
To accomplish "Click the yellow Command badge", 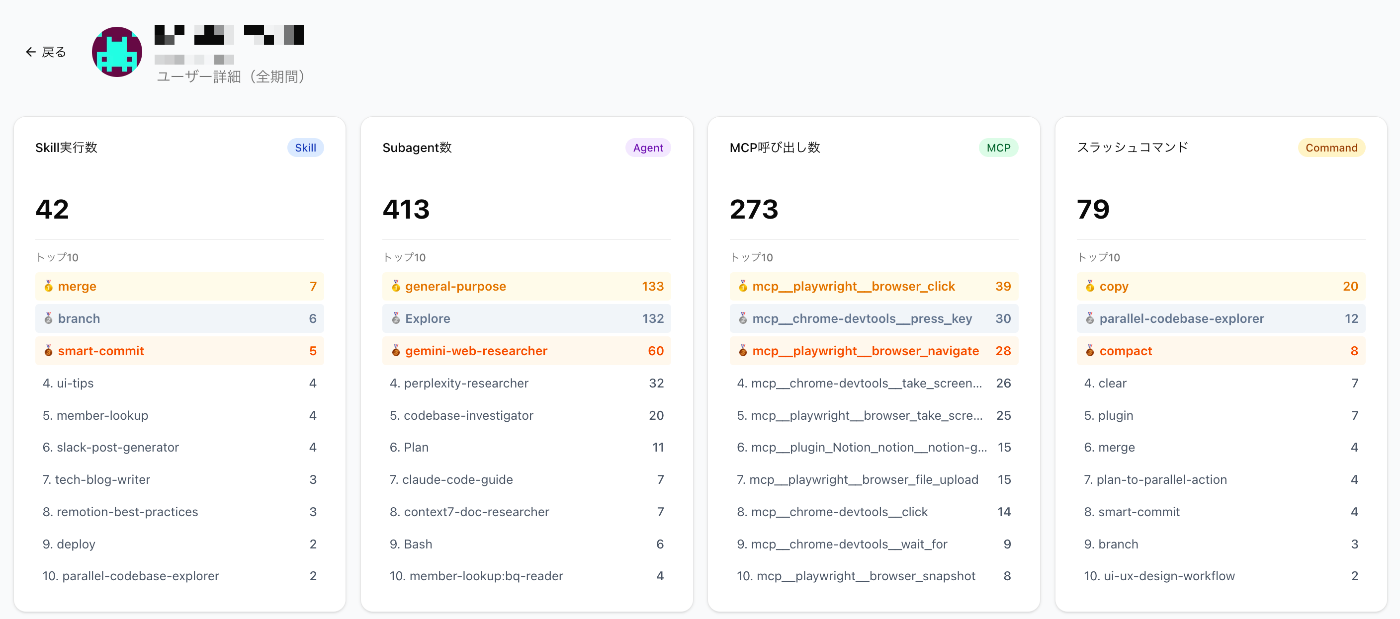I will click(x=1331, y=148).
